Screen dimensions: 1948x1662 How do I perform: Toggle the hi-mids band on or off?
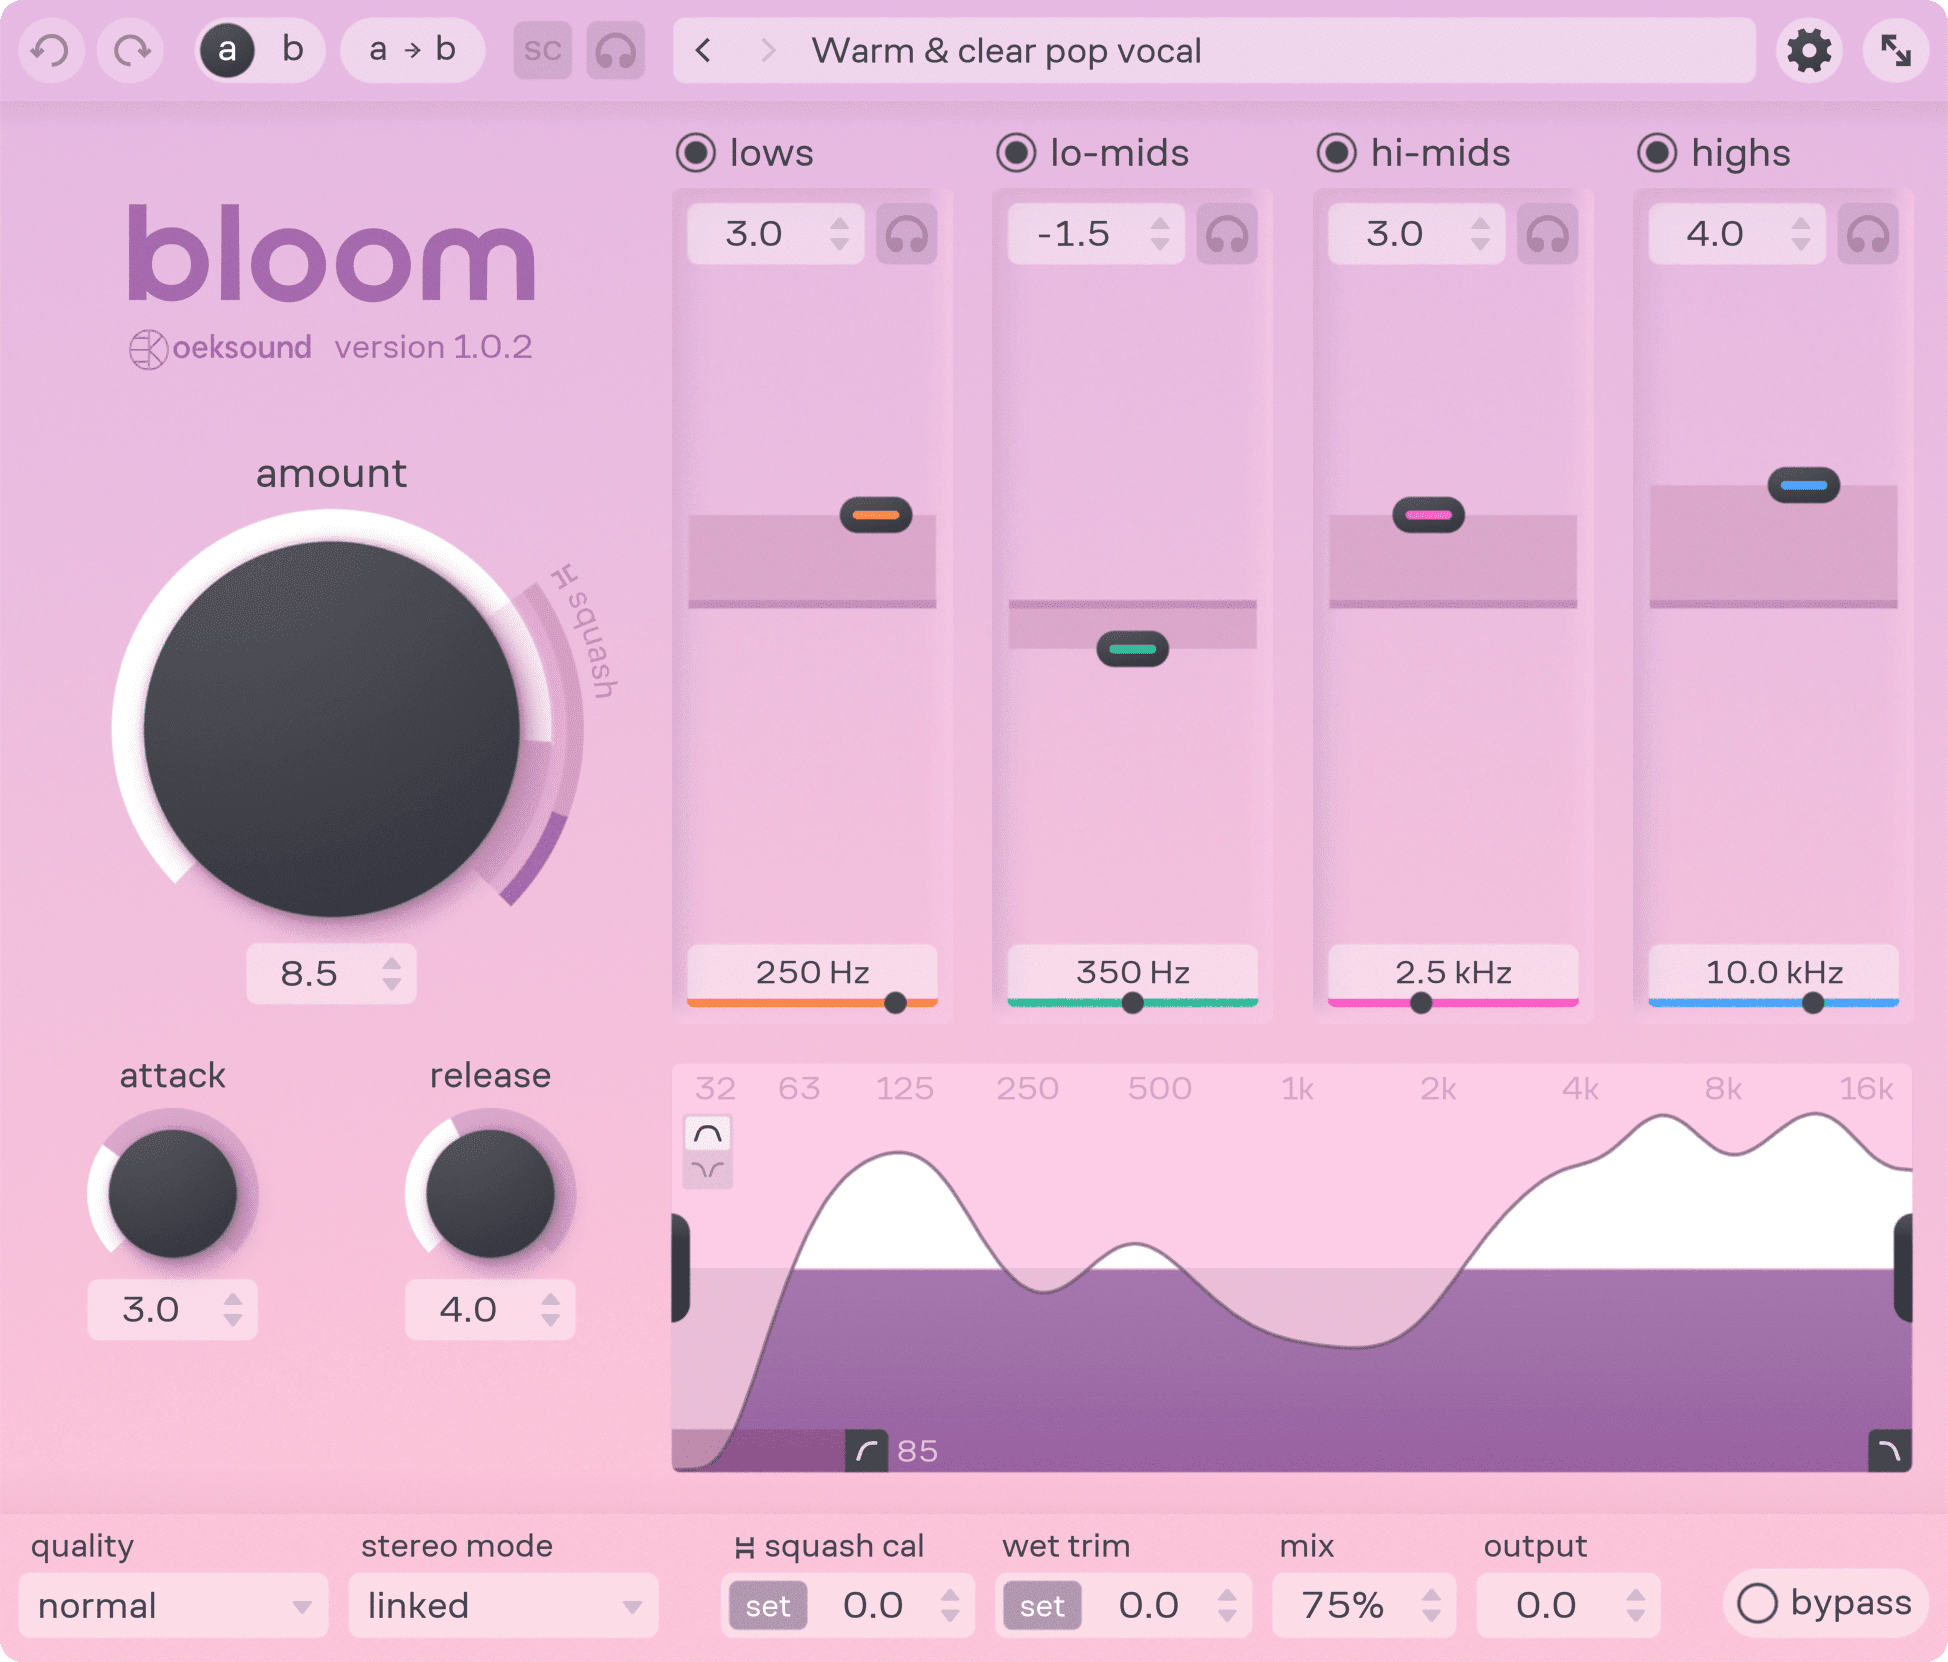(x=1337, y=152)
